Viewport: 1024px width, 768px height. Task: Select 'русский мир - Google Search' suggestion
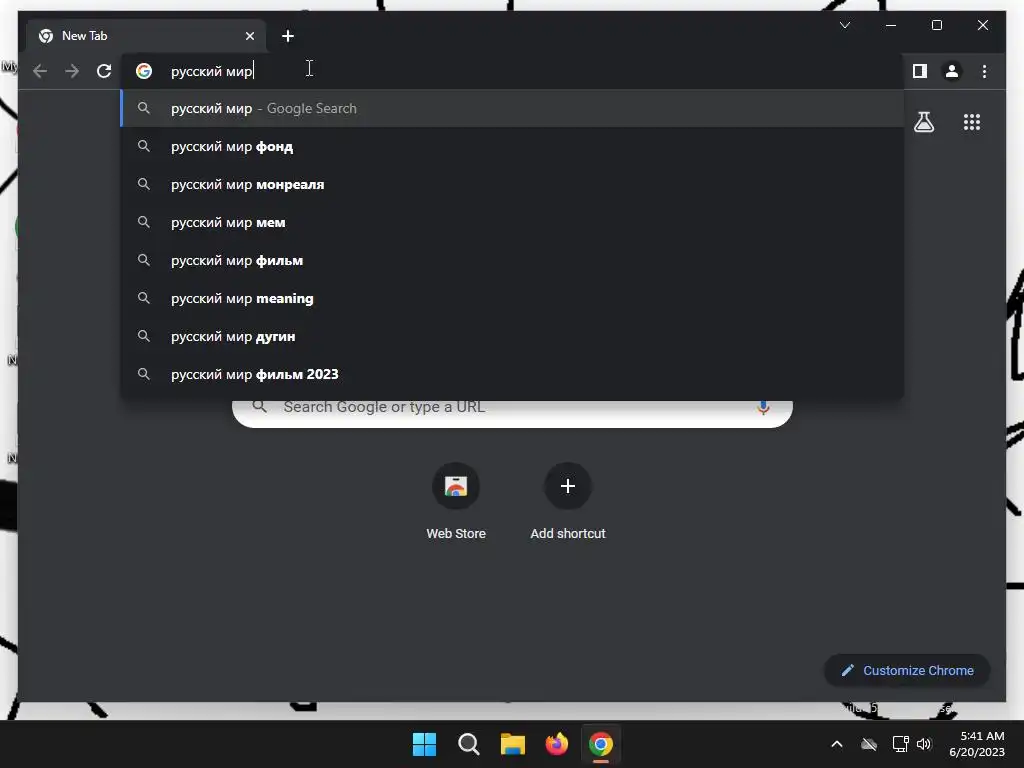pos(513,108)
